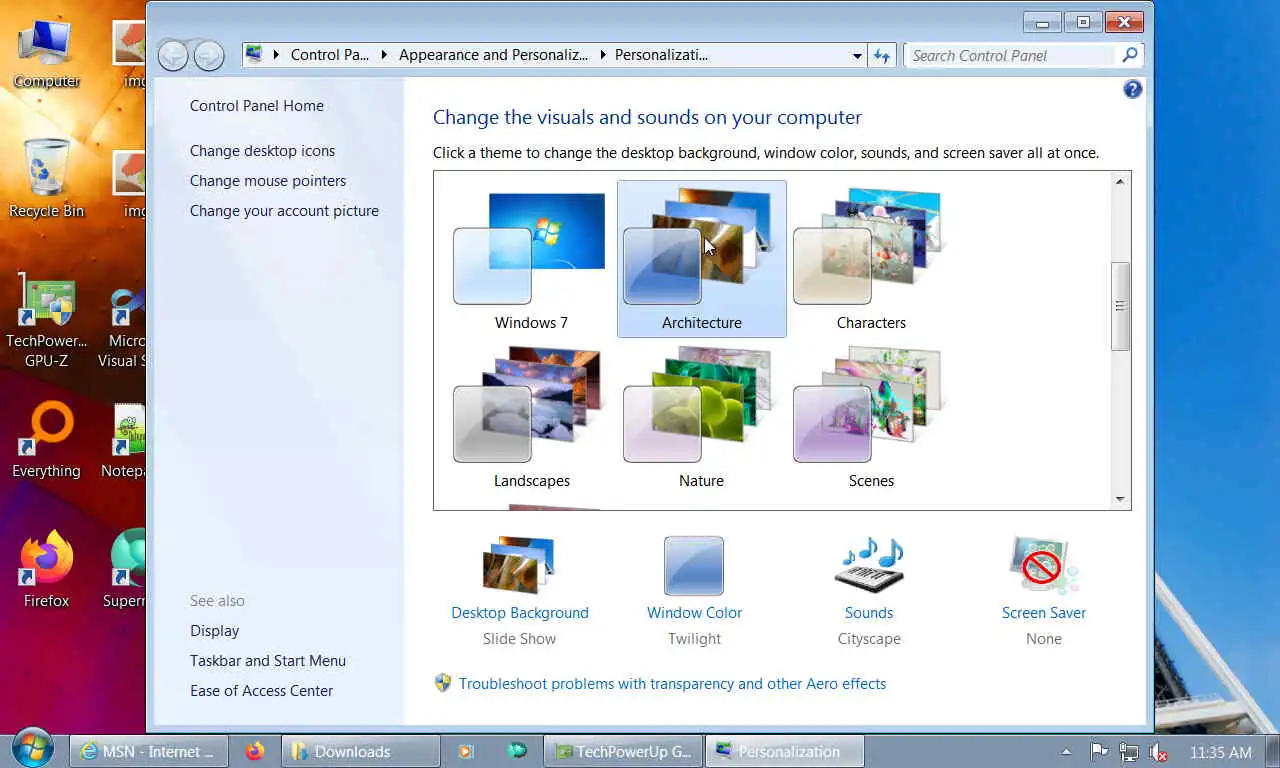Open the Windows Start button
The width and height of the screenshot is (1280, 768).
tap(33, 748)
